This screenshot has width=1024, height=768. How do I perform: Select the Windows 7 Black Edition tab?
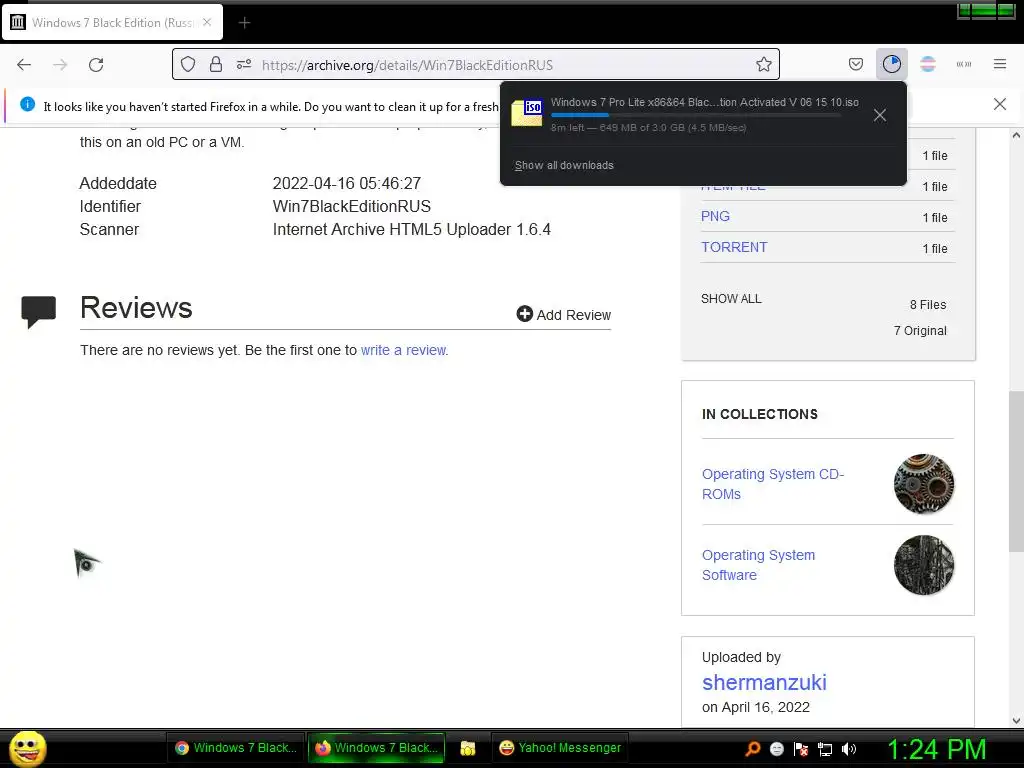(x=113, y=22)
